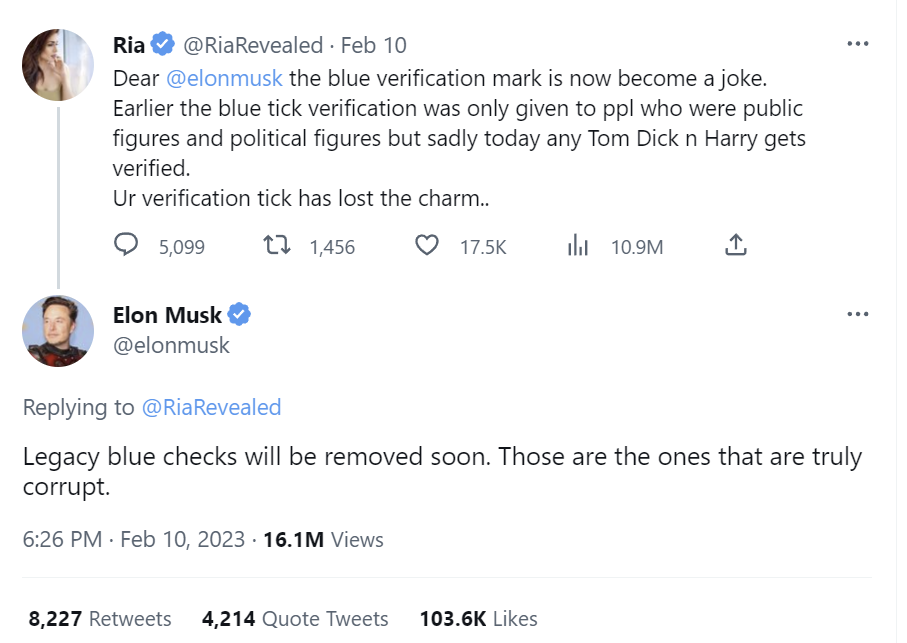This screenshot has width=907, height=643.
Task: Click the share icon on Ria's tweet
Action: 735,245
